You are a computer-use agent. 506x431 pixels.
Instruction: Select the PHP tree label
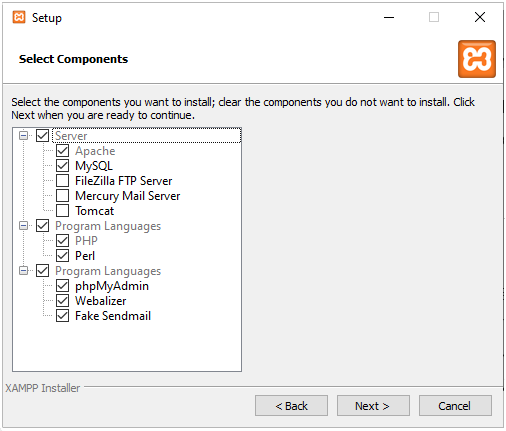pos(86,241)
